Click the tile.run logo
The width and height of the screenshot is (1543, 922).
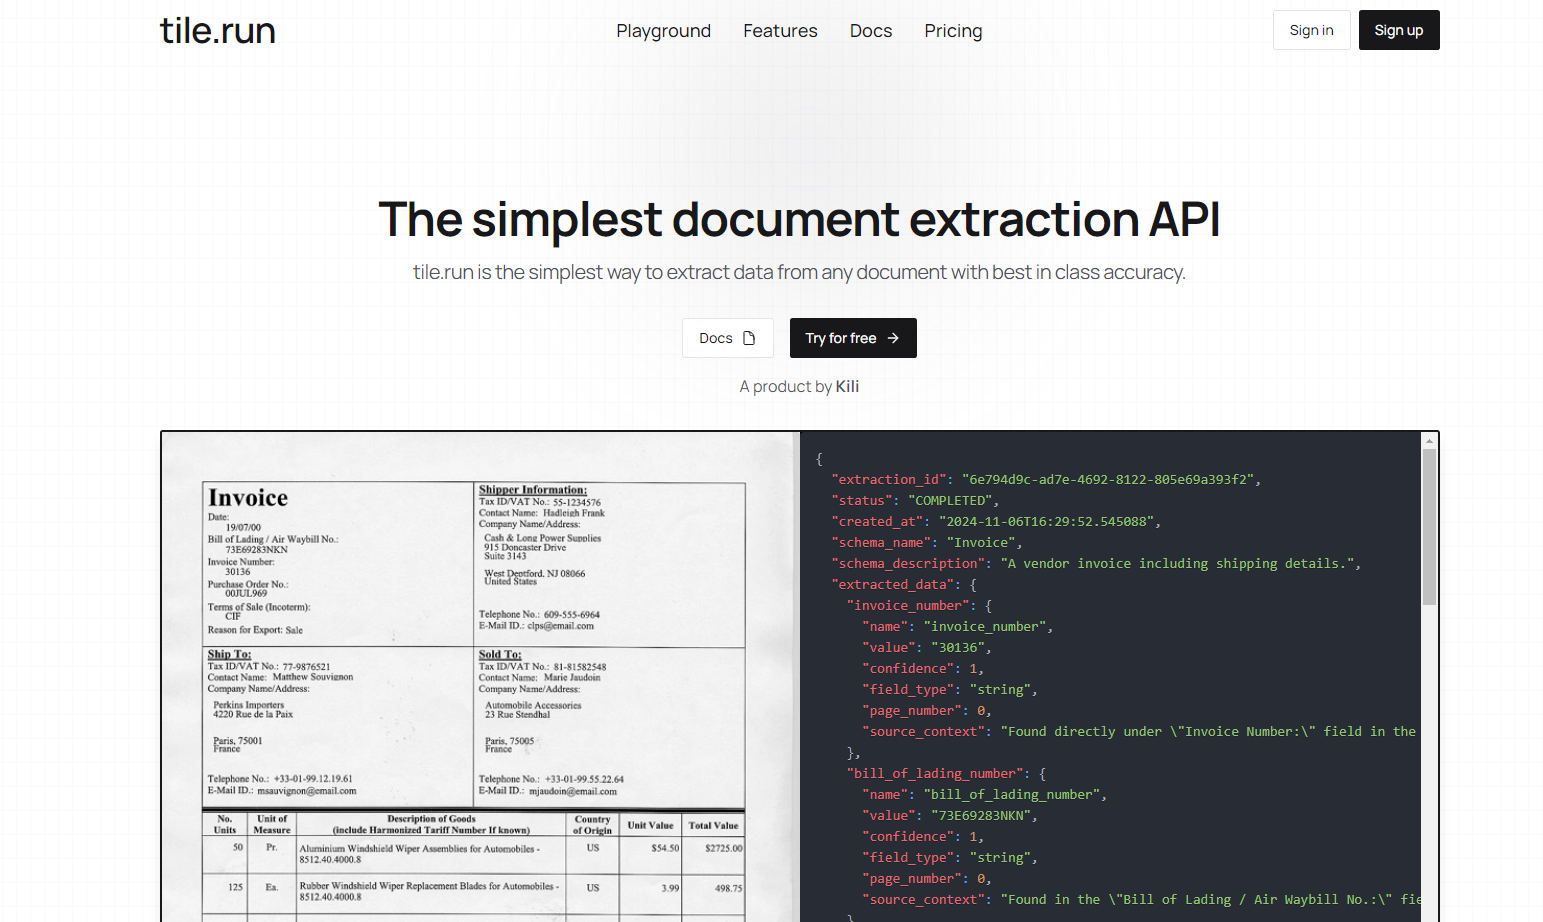217,31
